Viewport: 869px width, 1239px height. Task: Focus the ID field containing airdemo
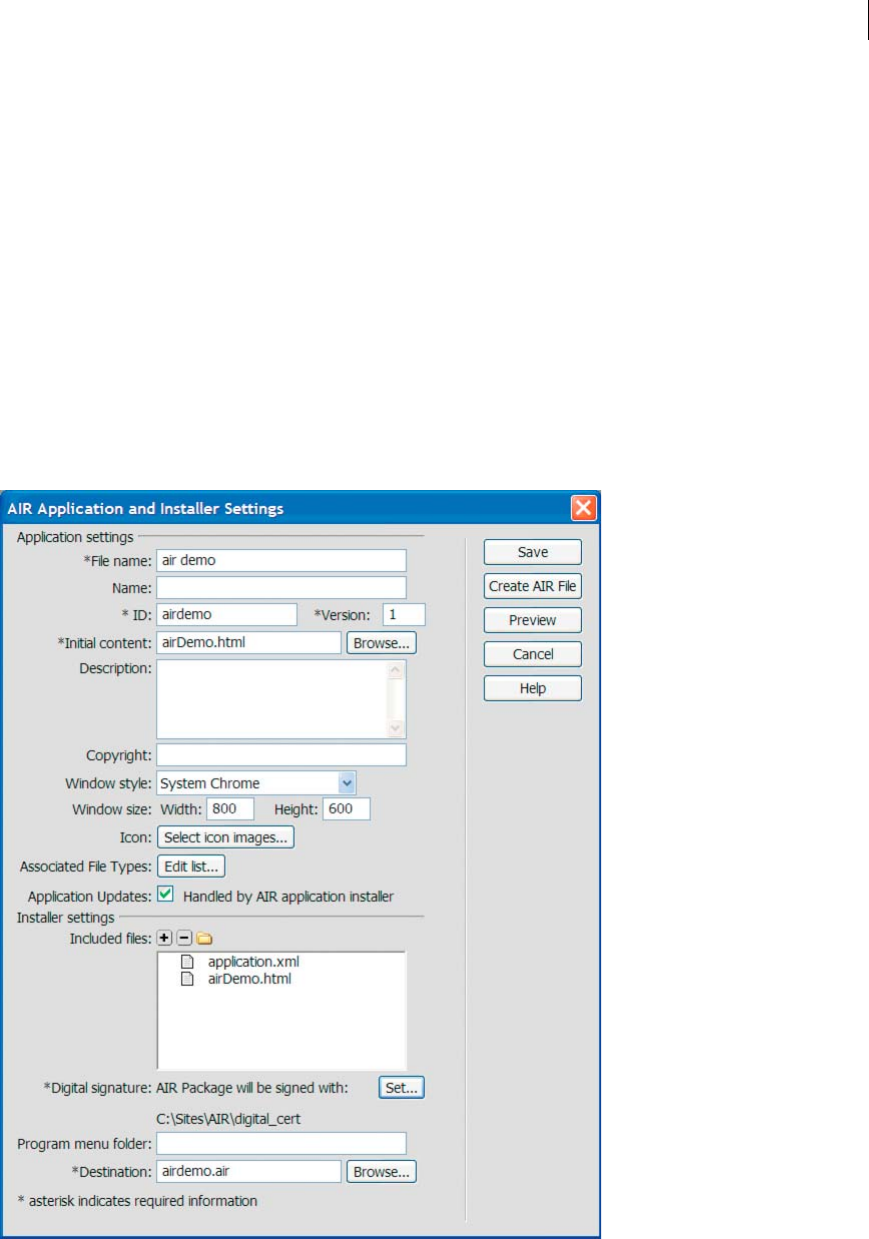coord(227,614)
